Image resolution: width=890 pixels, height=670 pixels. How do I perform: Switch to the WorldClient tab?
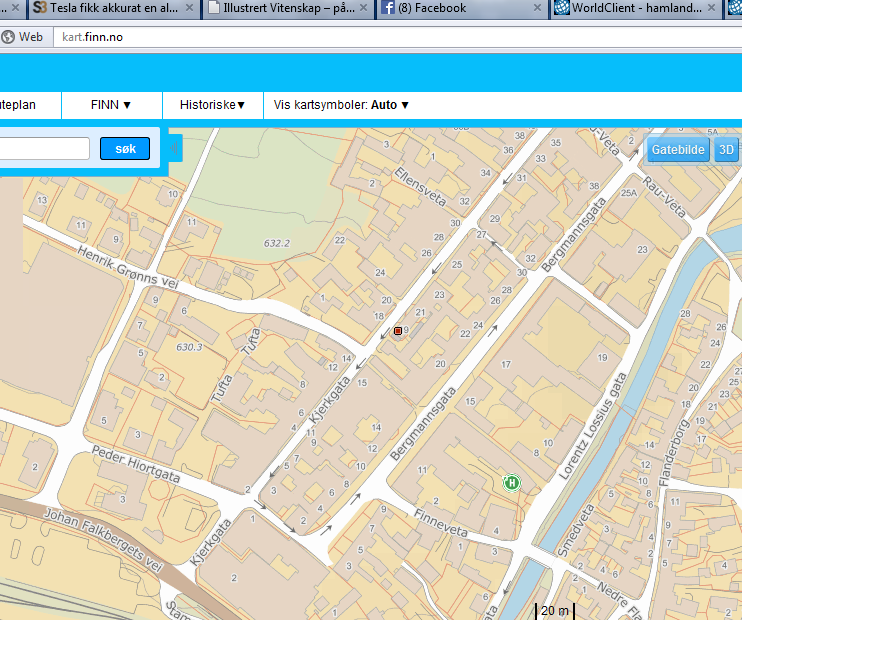(630, 8)
